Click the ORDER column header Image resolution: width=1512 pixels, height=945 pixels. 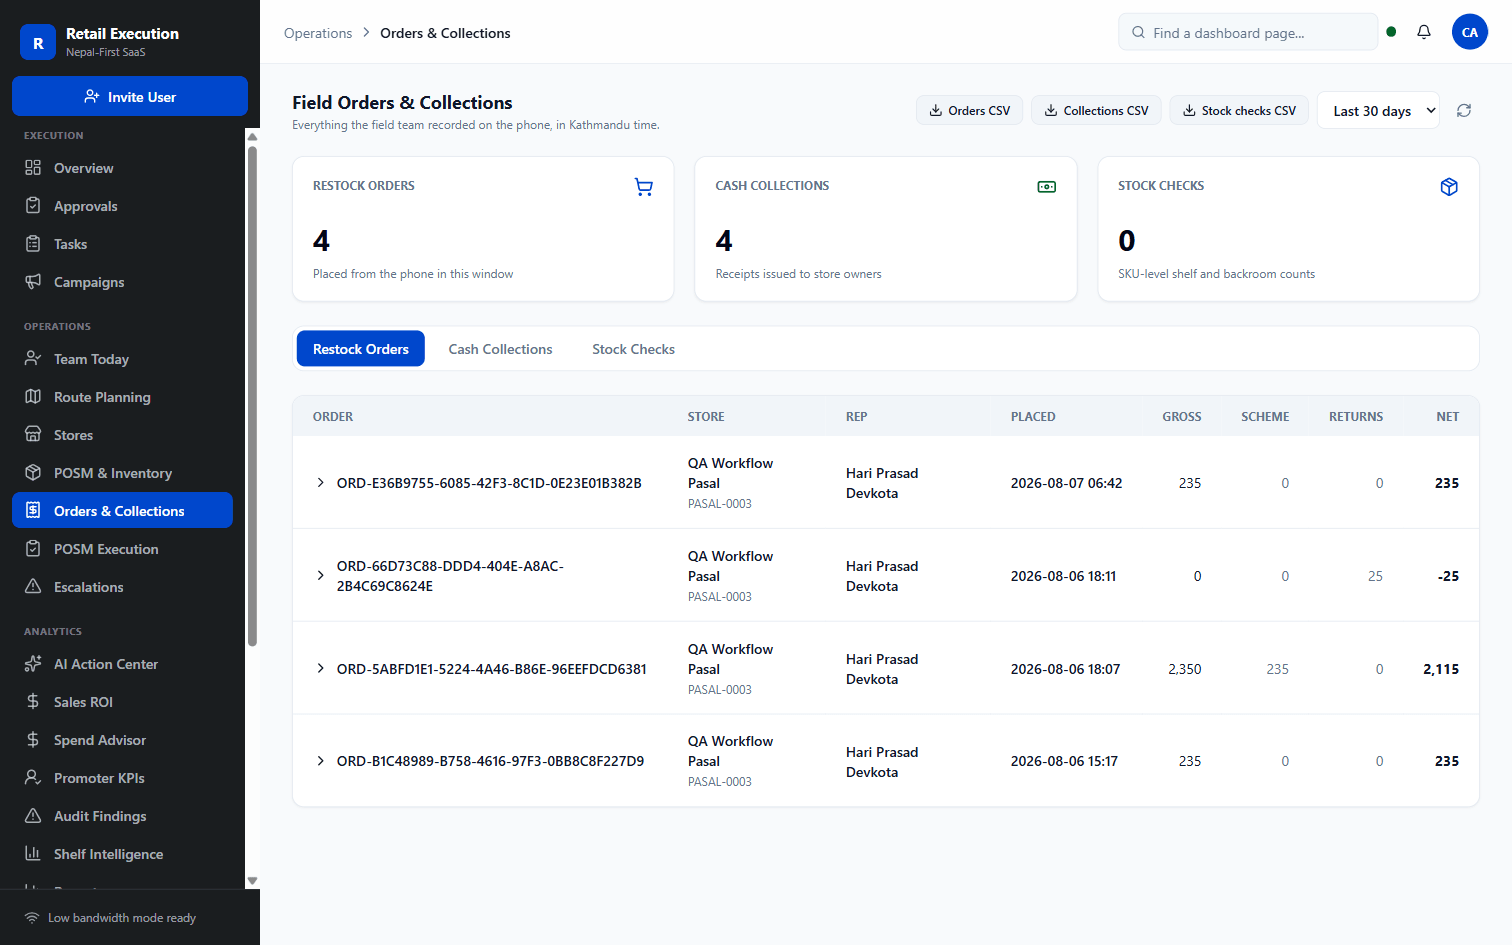[333, 417]
